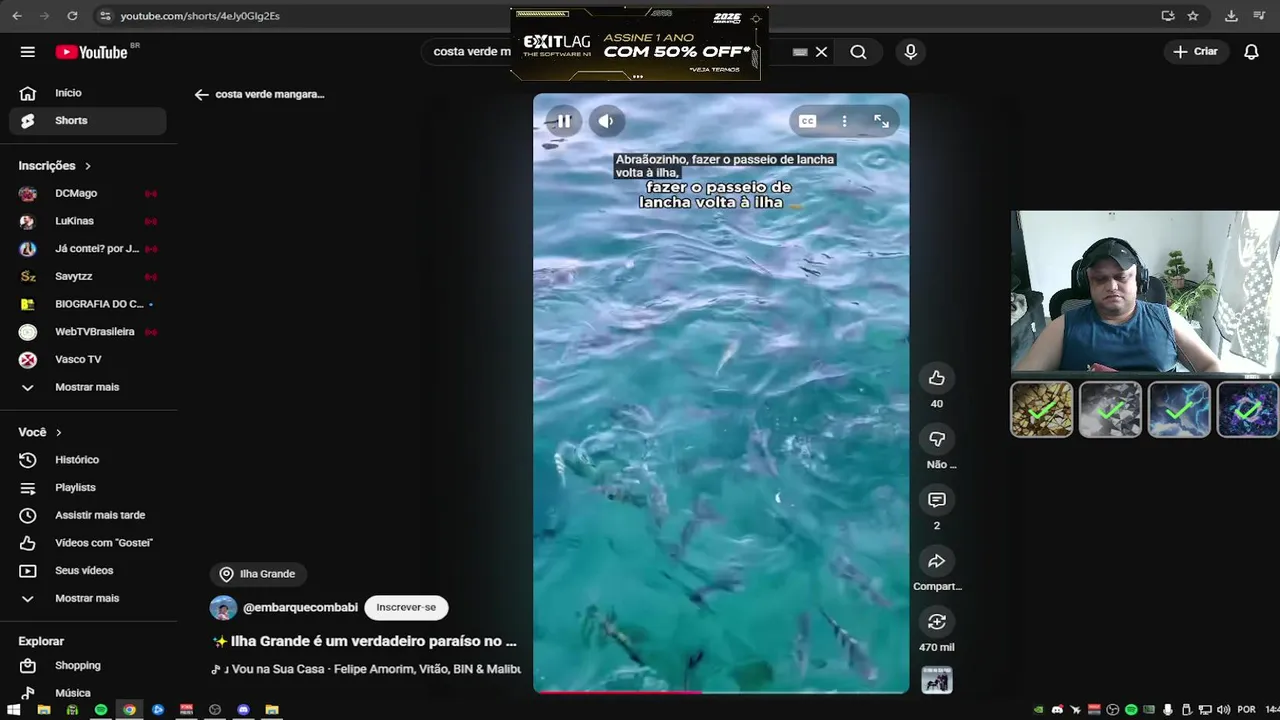The width and height of the screenshot is (1280, 720).
Task: Open comments for the Short
Action: 937,500
